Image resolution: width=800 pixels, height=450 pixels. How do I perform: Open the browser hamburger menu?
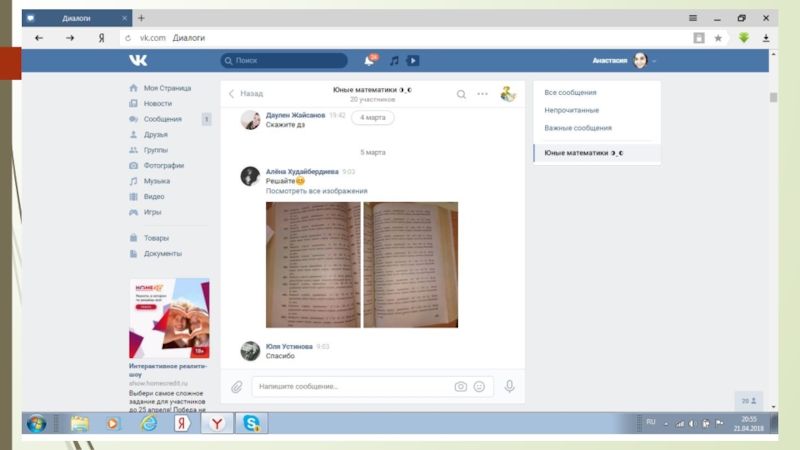tap(693, 18)
